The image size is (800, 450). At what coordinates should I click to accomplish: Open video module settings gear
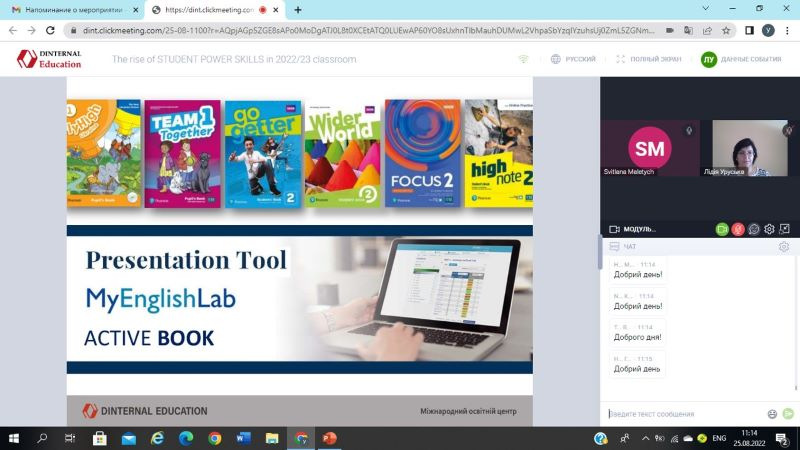click(769, 230)
